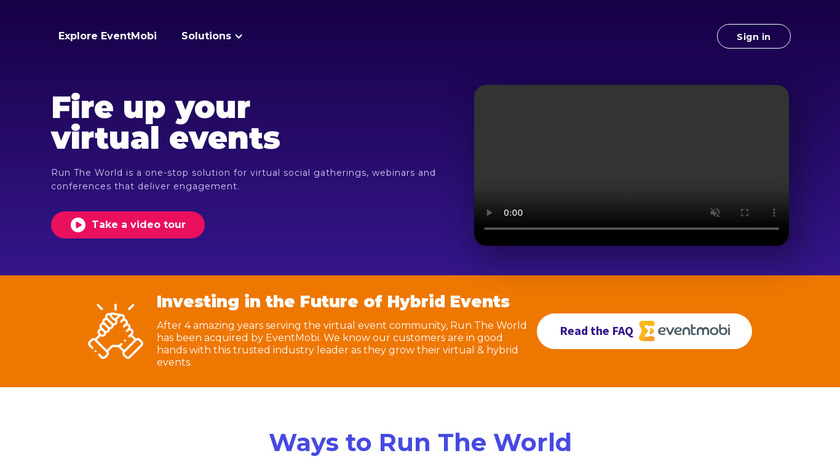Image resolution: width=840 pixels, height=472 pixels.
Task: Click the Sign in button
Action: click(x=753, y=36)
